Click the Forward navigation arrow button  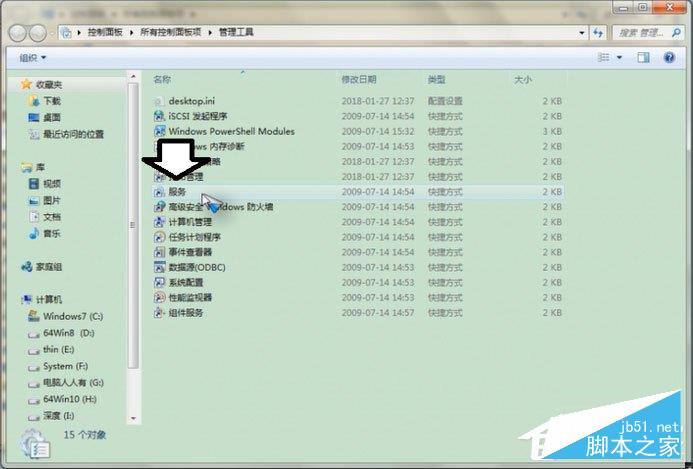pyautogui.click(x=38, y=33)
